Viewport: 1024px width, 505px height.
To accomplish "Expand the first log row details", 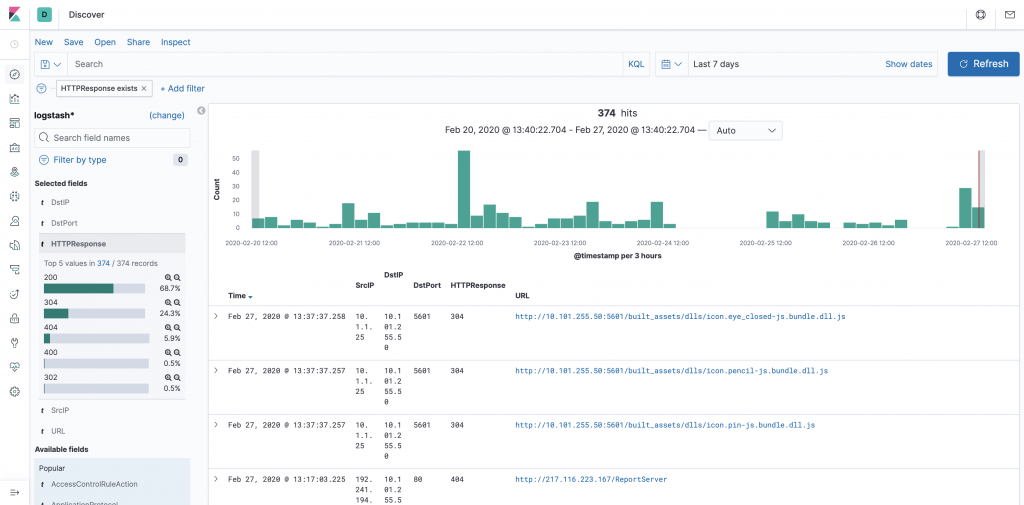I will [216, 316].
